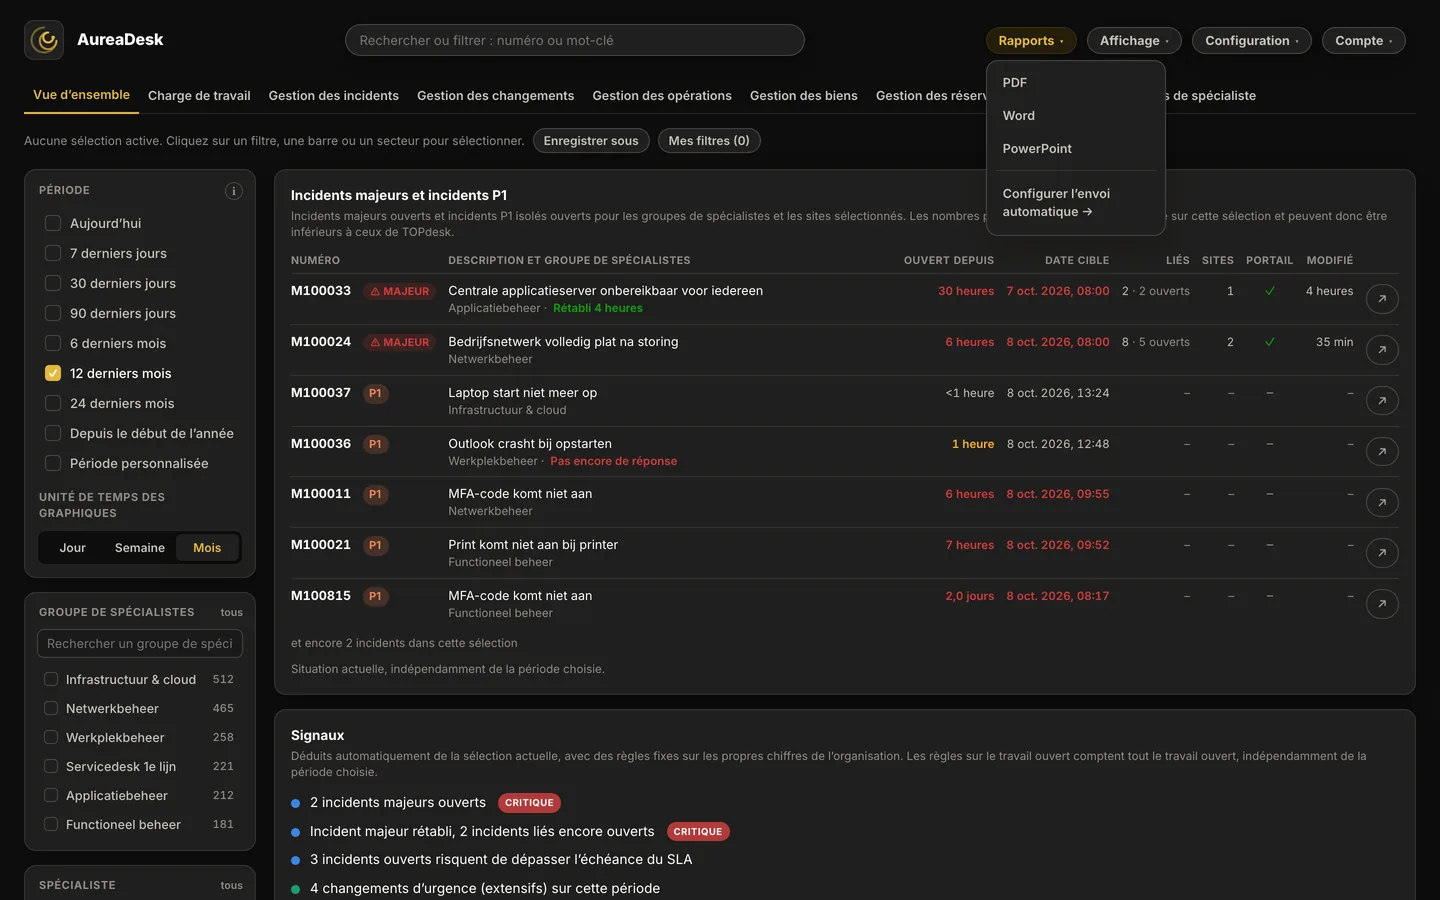Switch to Gestion des changements tab
Viewport: 1440px width, 900px height.
[495, 96]
